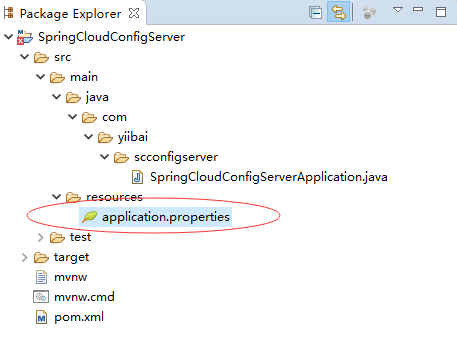The height and width of the screenshot is (362, 457).
Task: Click the resources folder icon
Action: [73, 197]
